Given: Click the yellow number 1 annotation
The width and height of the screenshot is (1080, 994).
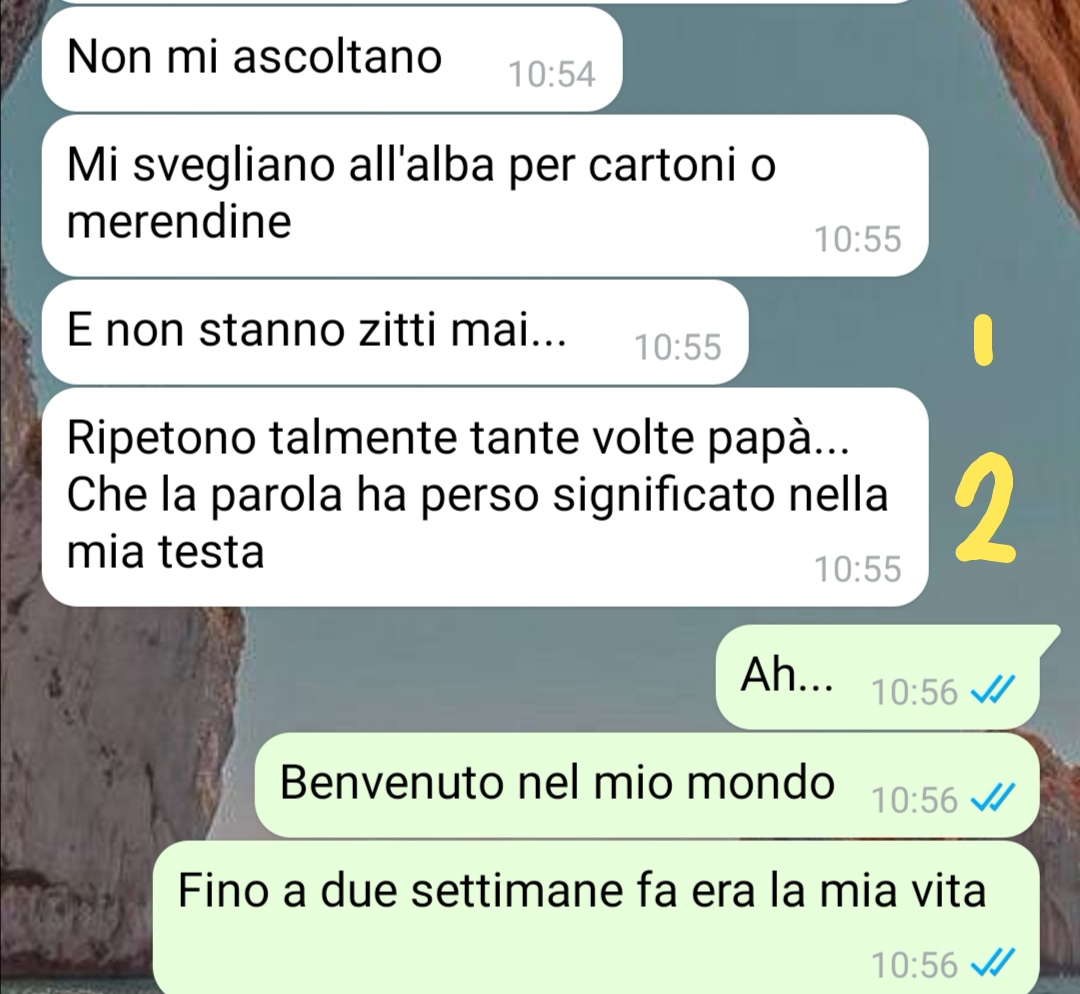Looking at the screenshot, I should pyautogui.click(x=985, y=340).
